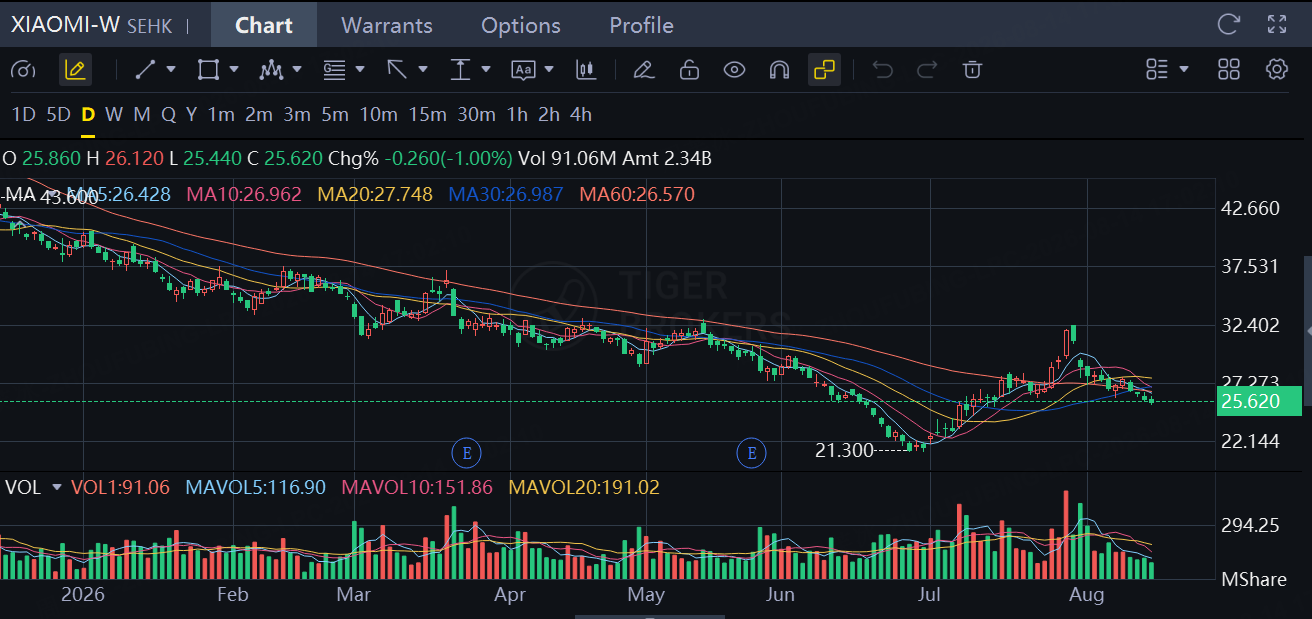Viewport: 1312px width, 619px height.
Task: Select the 15m interval
Action: 427,115
